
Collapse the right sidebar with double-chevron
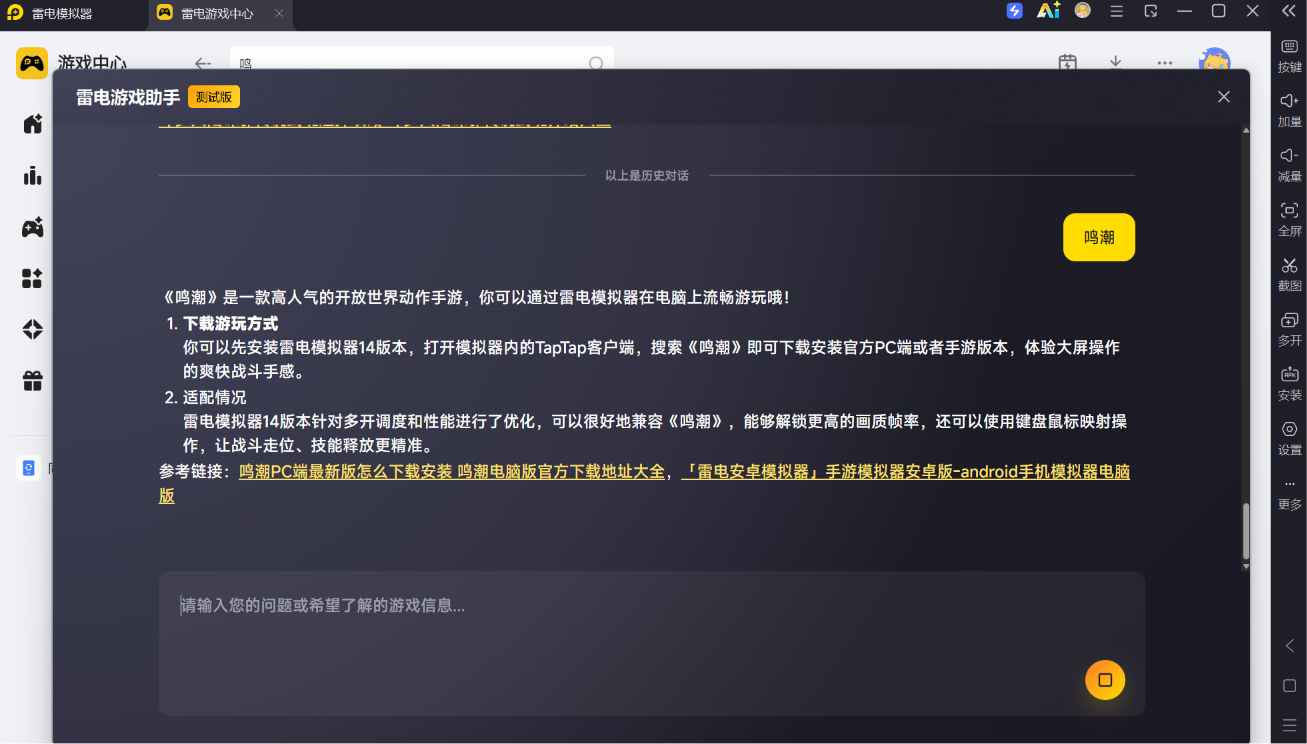point(1289,11)
